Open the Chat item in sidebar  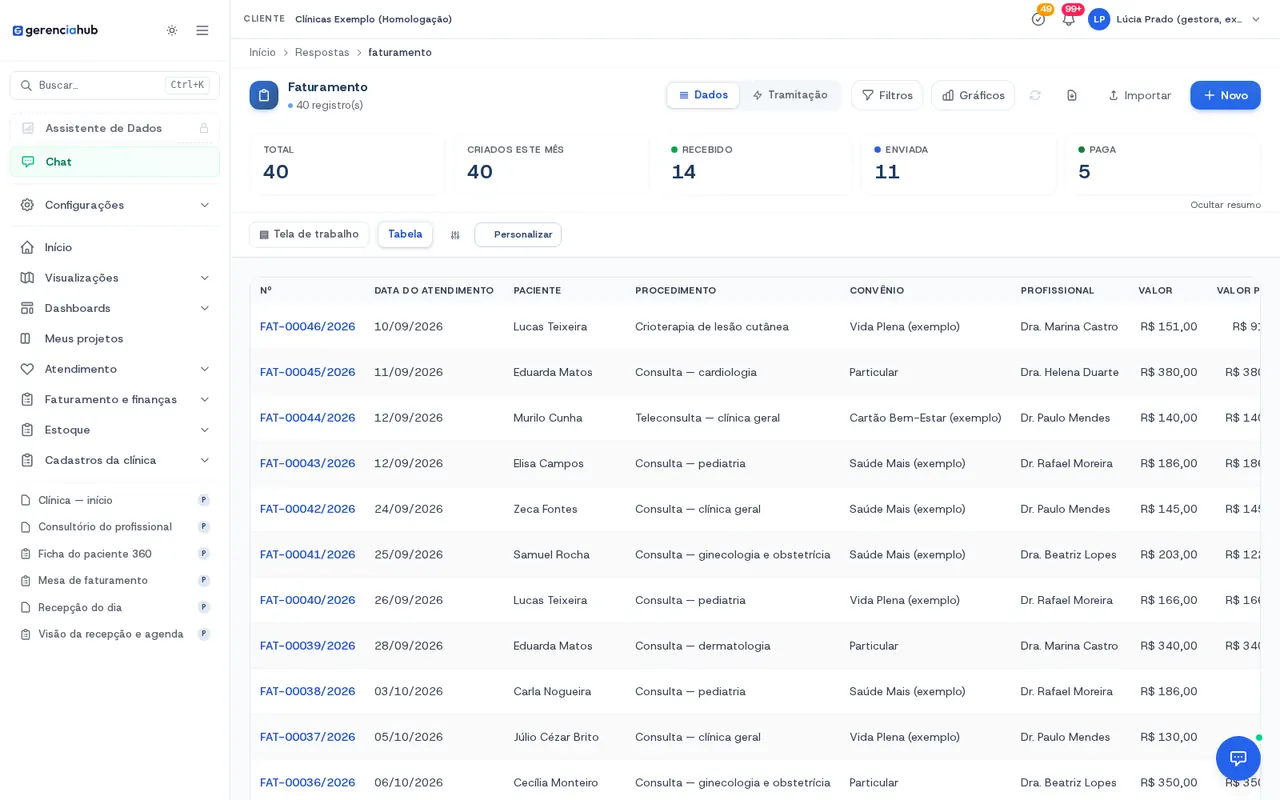(x=115, y=162)
